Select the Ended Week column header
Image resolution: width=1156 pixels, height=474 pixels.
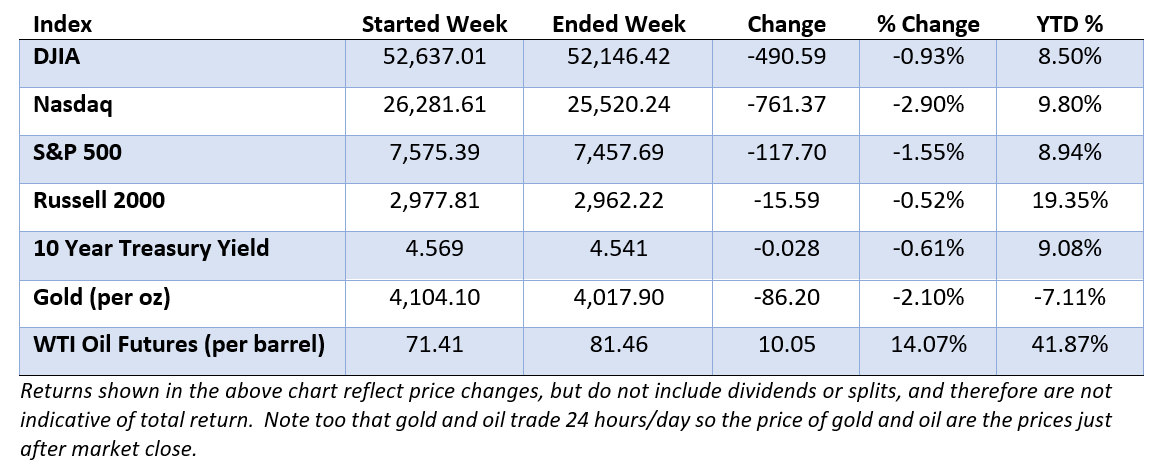(619, 24)
